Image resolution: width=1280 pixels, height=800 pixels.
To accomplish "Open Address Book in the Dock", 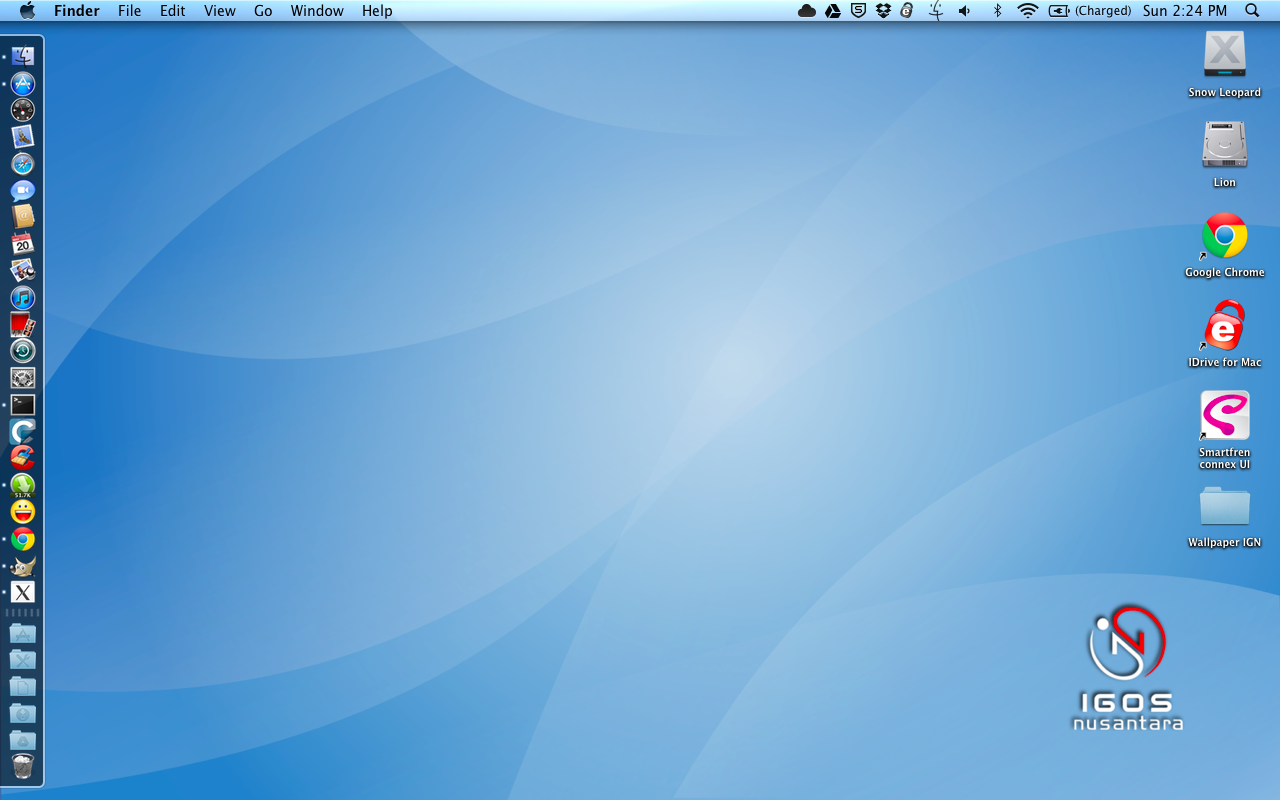I will click(x=23, y=217).
